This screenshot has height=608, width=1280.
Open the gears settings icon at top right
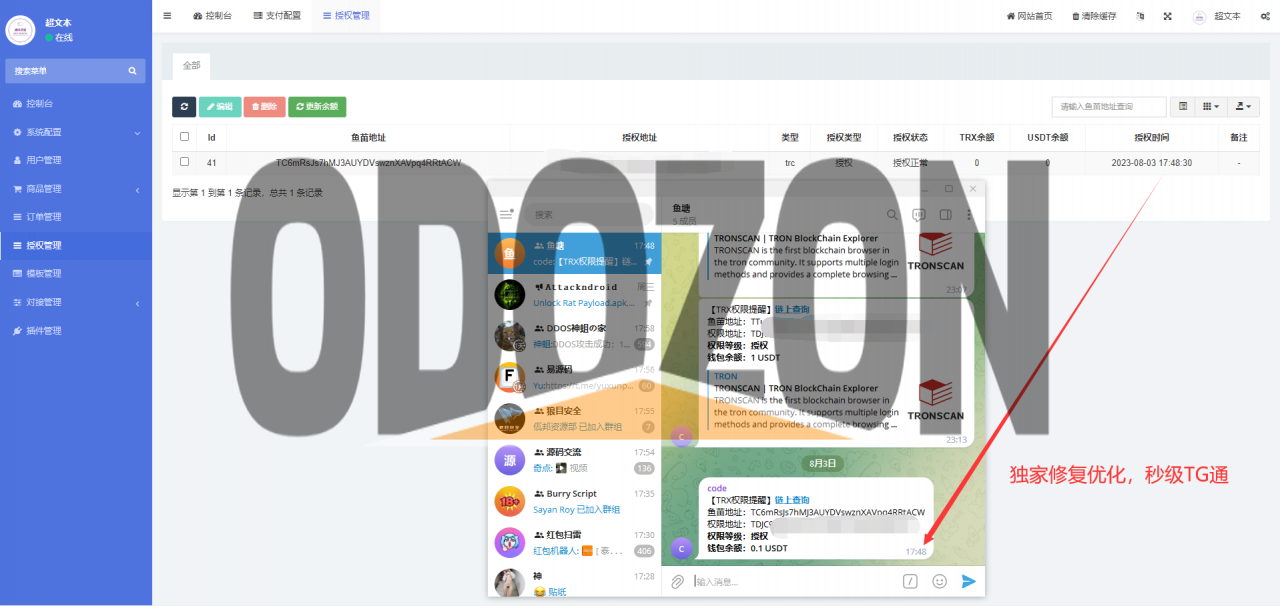pos(1265,16)
